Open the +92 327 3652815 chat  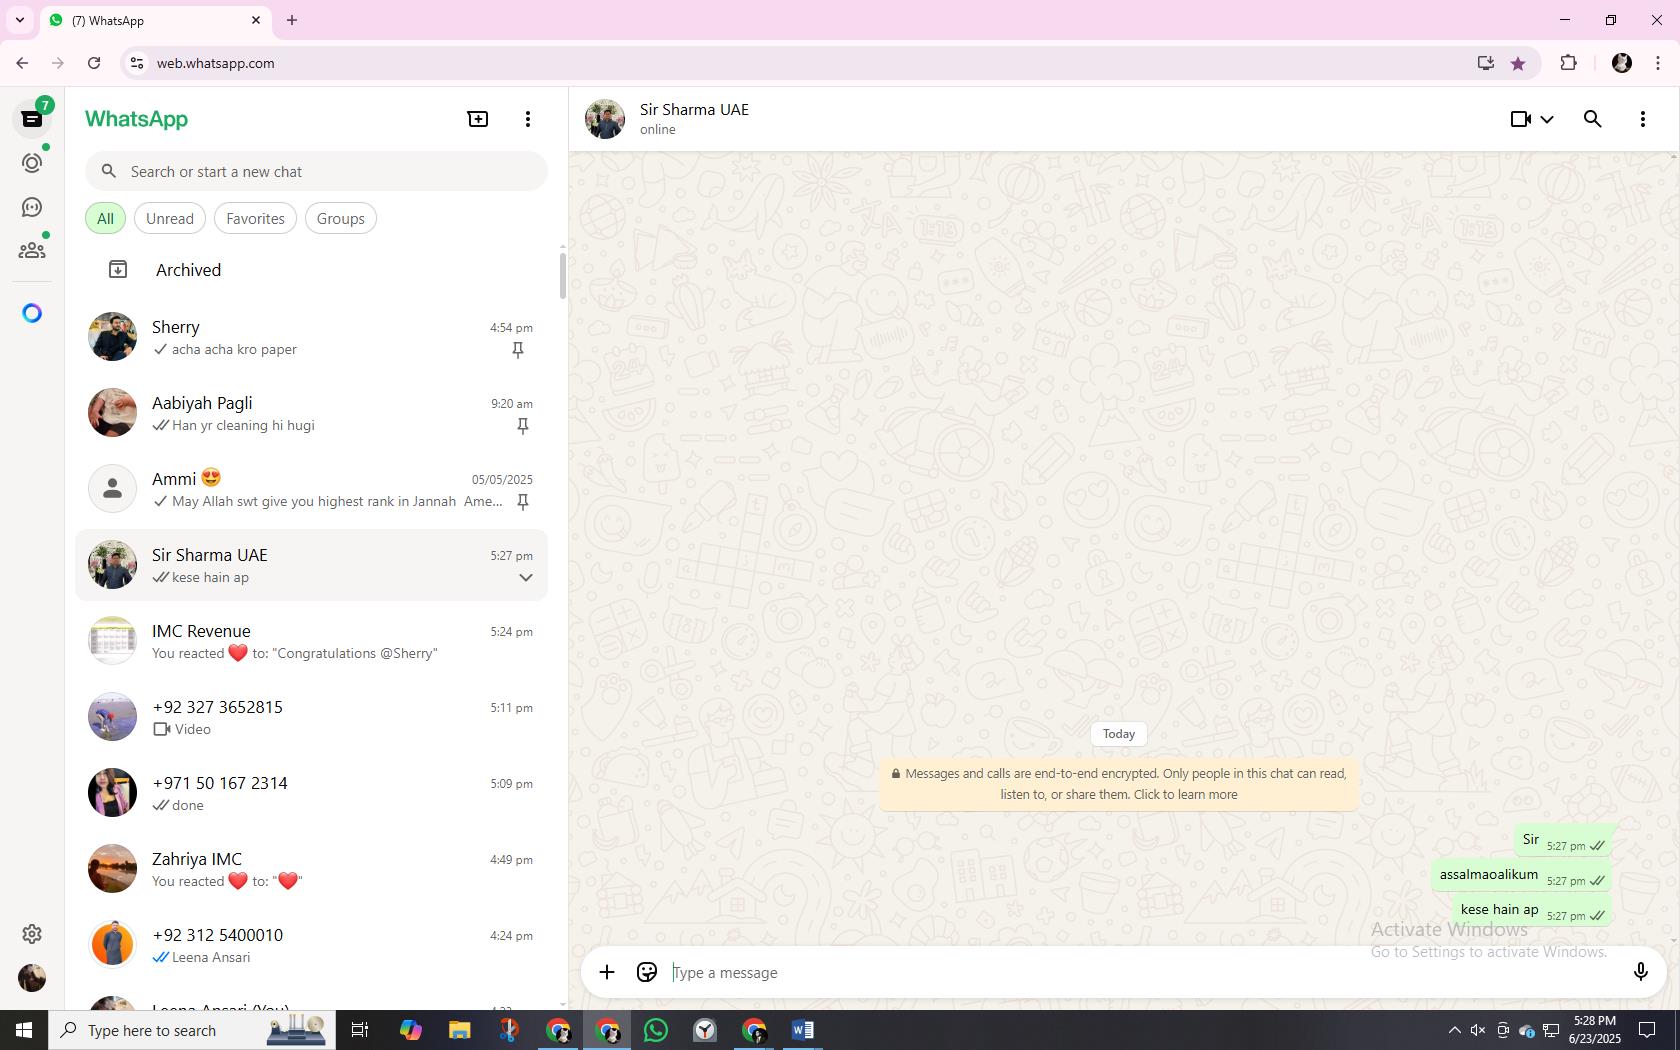(x=311, y=717)
